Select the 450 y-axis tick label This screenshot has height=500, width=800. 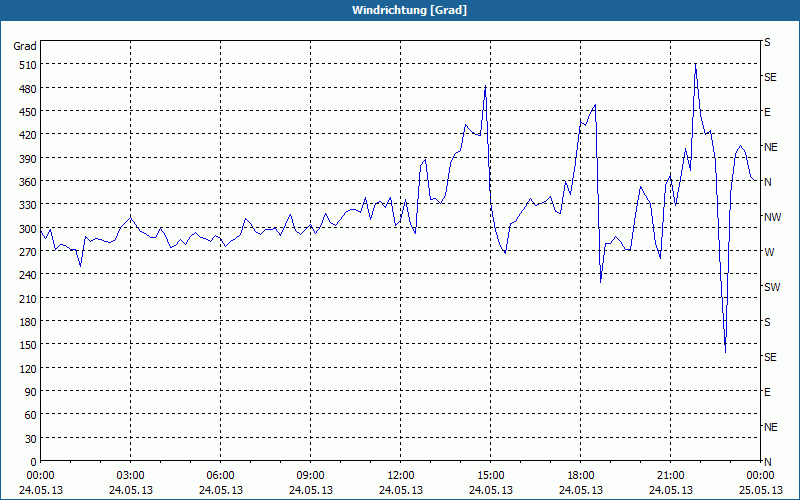(x=29, y=112)
